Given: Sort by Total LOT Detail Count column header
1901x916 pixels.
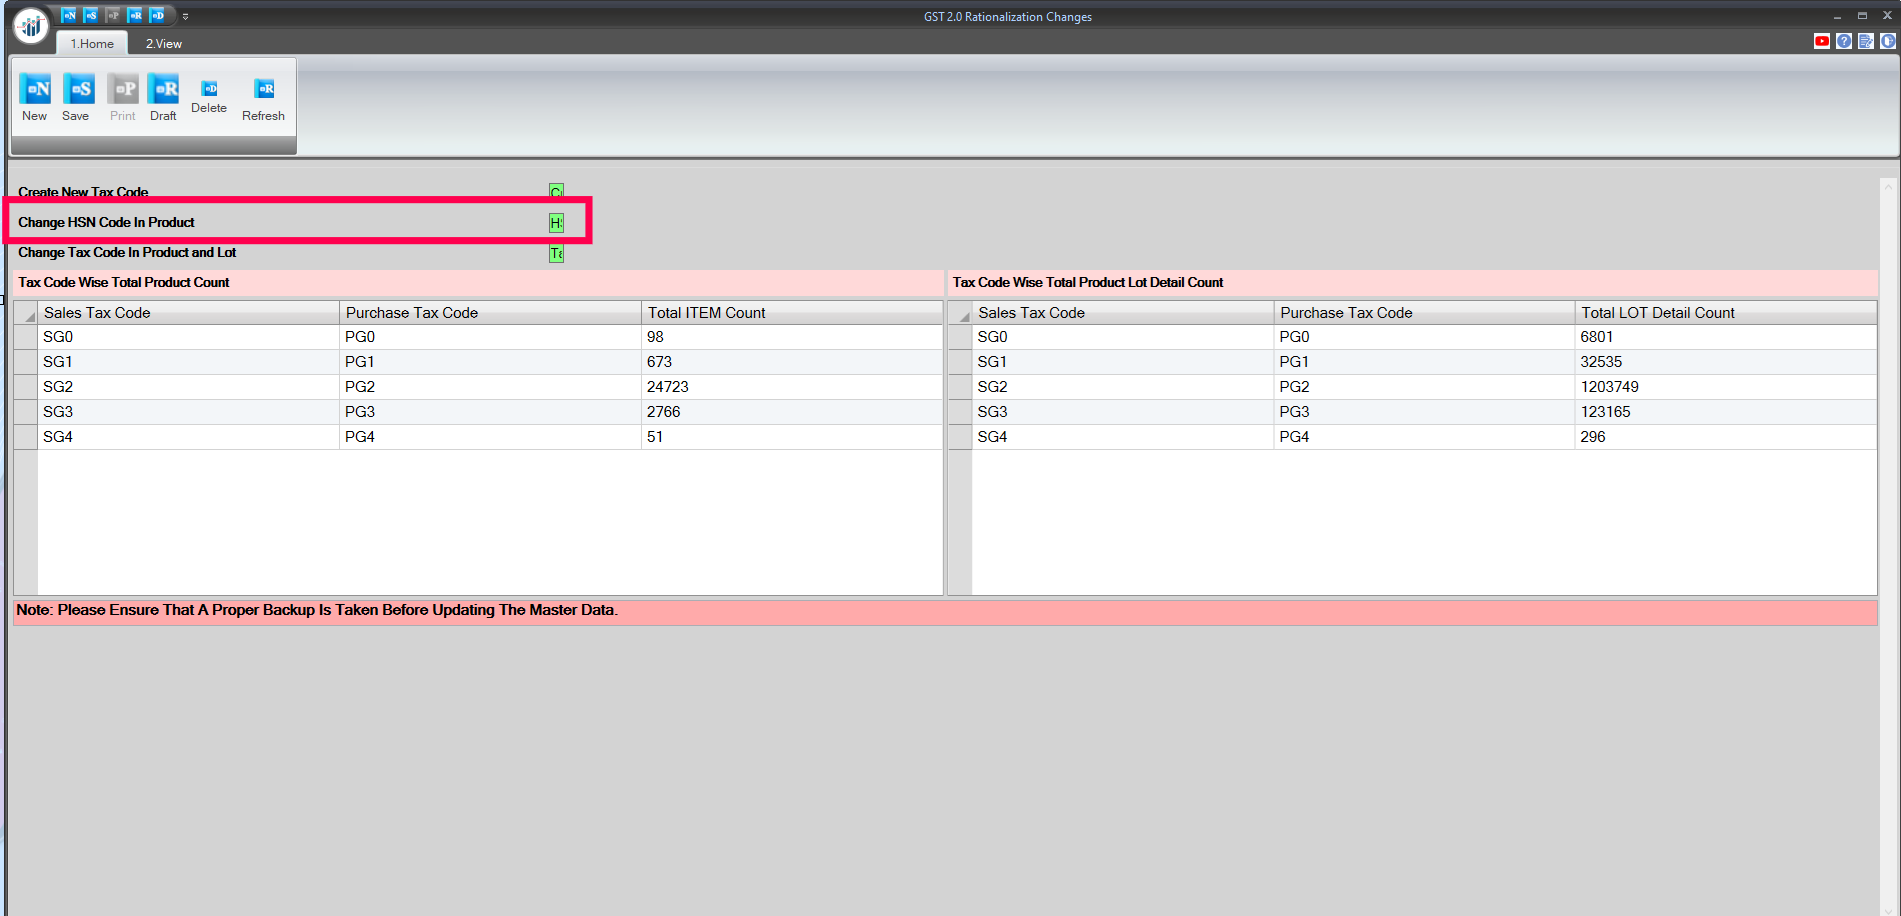Looking at the screenshot, I should [1726, 313].
